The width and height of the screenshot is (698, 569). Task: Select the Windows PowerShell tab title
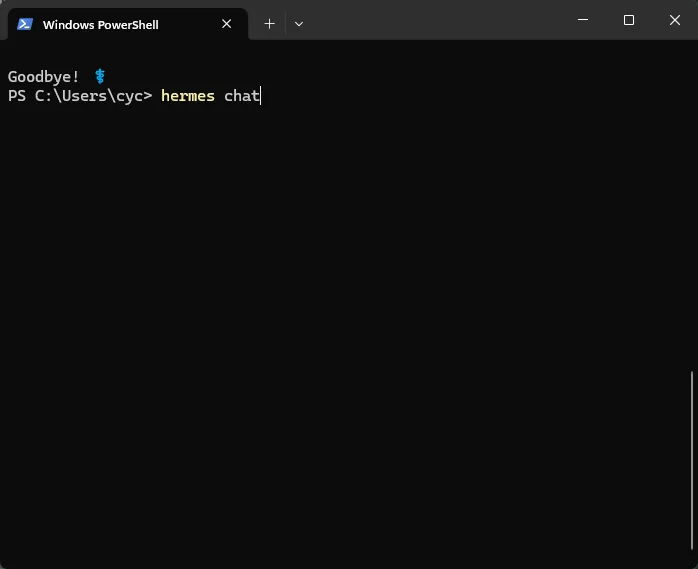click(101, 25)
